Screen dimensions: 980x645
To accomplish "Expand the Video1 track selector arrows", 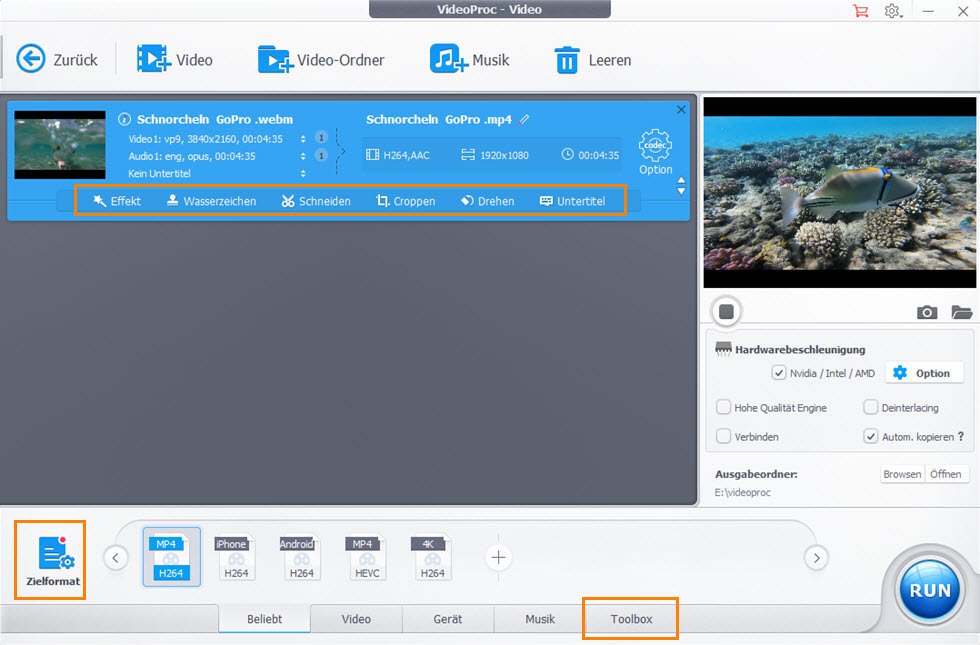I will (x=303, y=138).
